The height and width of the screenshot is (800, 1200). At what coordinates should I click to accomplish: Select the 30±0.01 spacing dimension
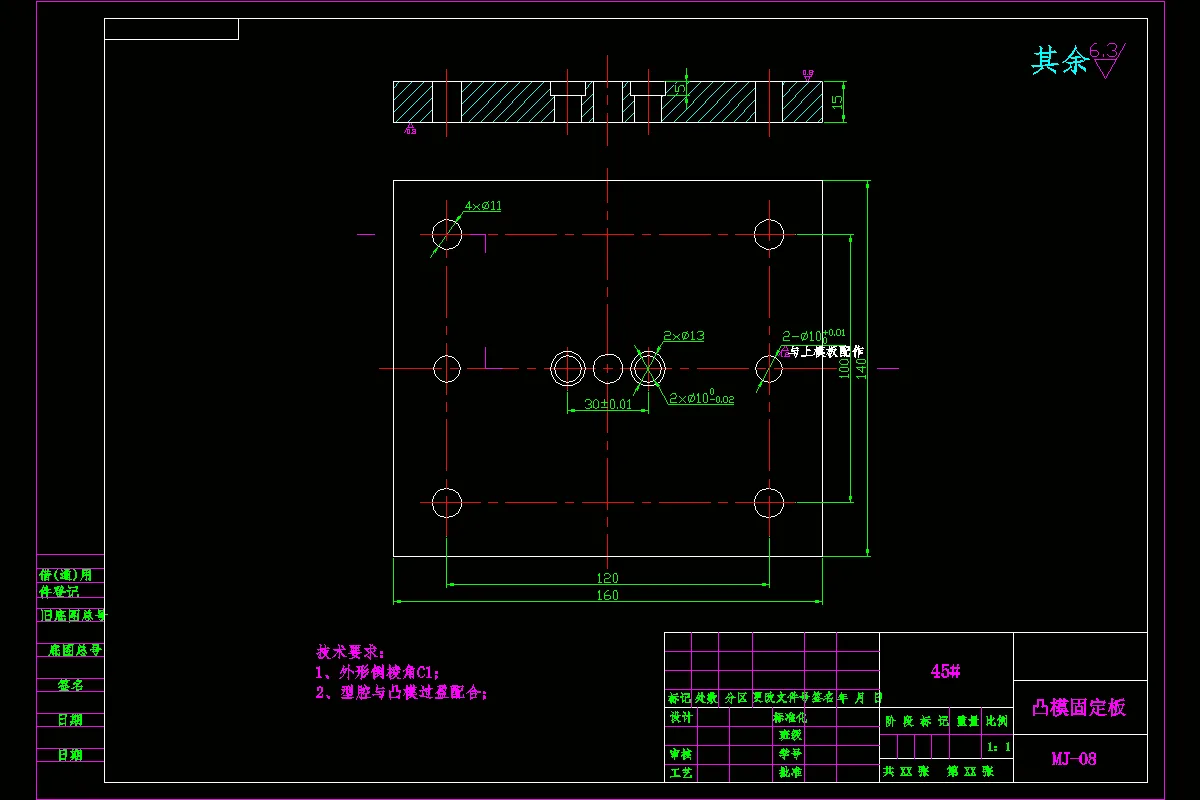tap(608, 404)
